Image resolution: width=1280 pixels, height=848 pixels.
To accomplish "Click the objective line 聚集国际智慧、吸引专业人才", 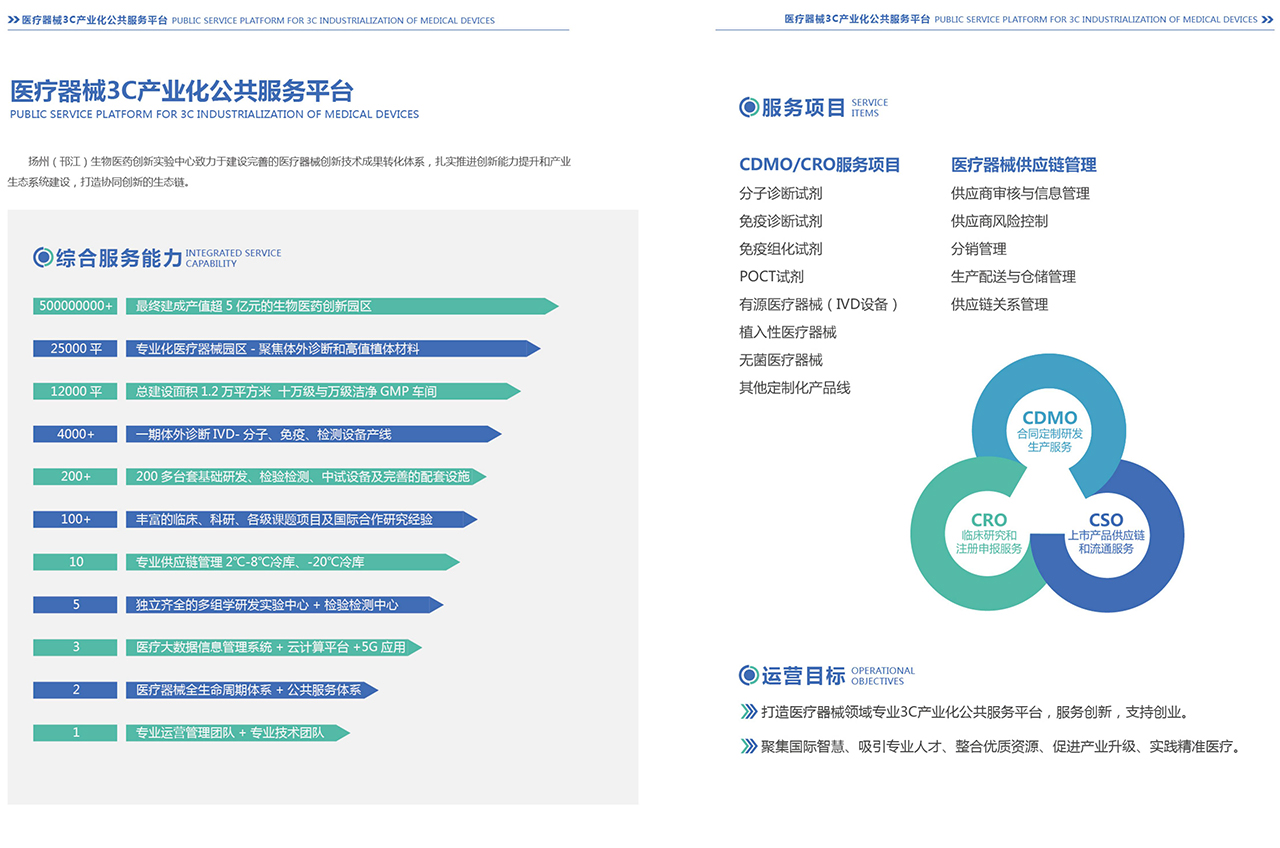I will (x=1001, y=746).
